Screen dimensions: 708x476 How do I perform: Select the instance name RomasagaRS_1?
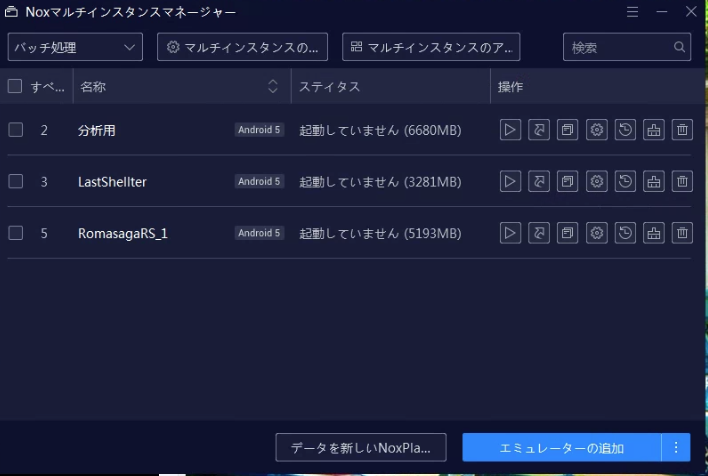(123, 233)
